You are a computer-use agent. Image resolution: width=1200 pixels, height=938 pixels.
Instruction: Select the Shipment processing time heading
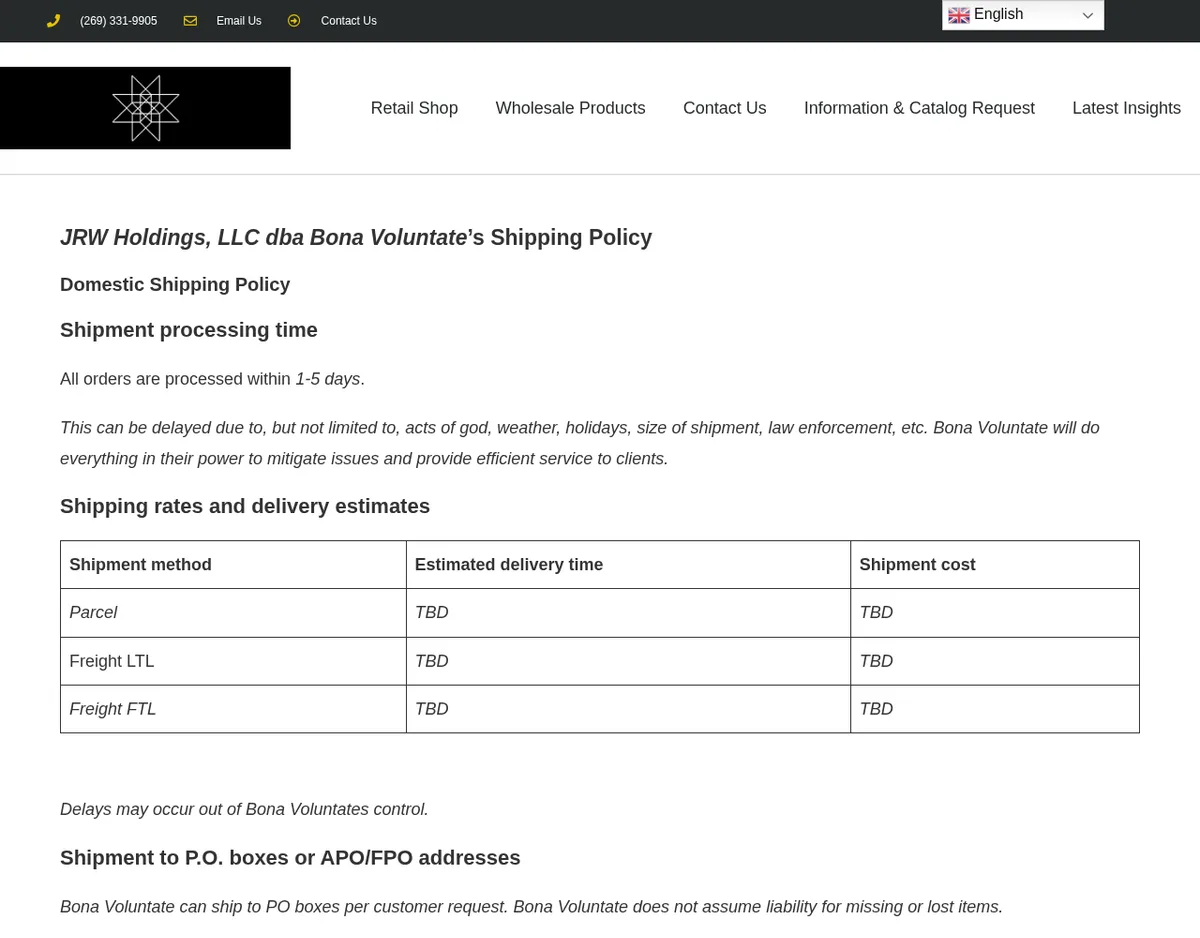[x=189, y=330]
